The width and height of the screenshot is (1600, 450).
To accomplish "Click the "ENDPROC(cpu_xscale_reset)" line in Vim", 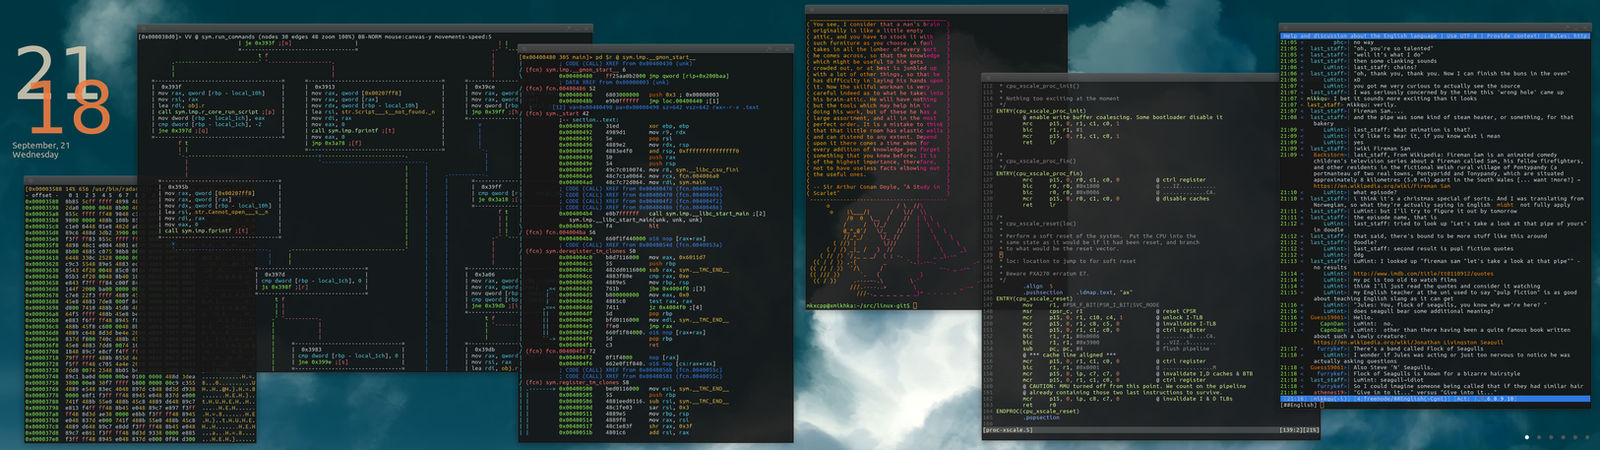I will coord(1037,411).
